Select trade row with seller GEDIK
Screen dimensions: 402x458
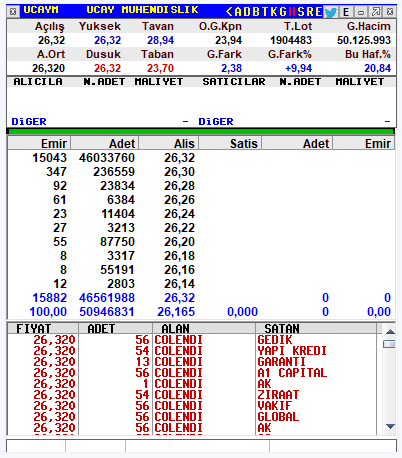click(x=192, y=340)
